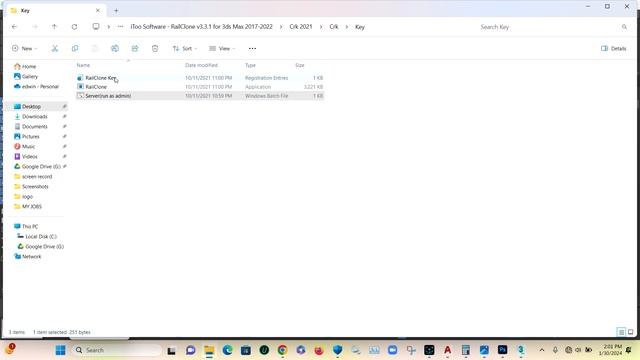Screen dimensions: 640x360
Task: Open the New item dropdown
Action: pos(24,49)
